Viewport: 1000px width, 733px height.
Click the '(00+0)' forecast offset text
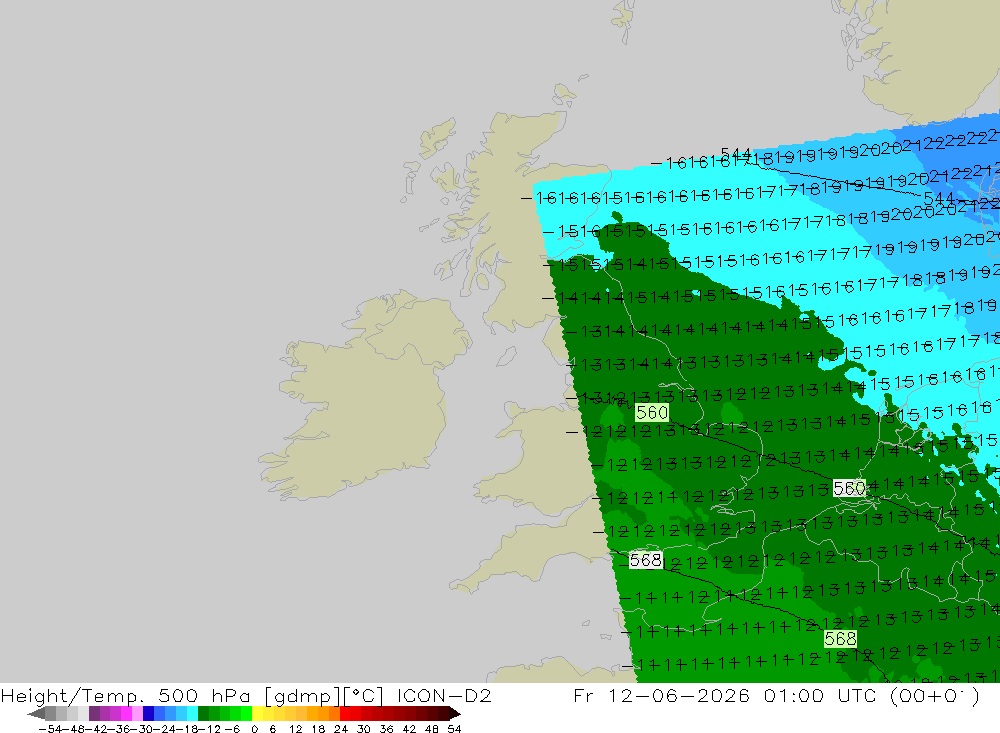coord(934,695)
